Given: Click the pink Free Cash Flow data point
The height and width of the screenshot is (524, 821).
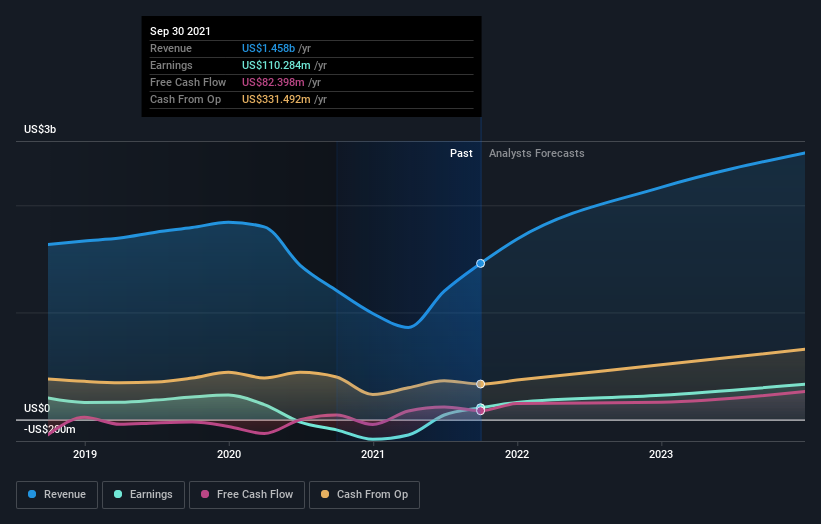Looking at the screenshot, I should (480, 411).
